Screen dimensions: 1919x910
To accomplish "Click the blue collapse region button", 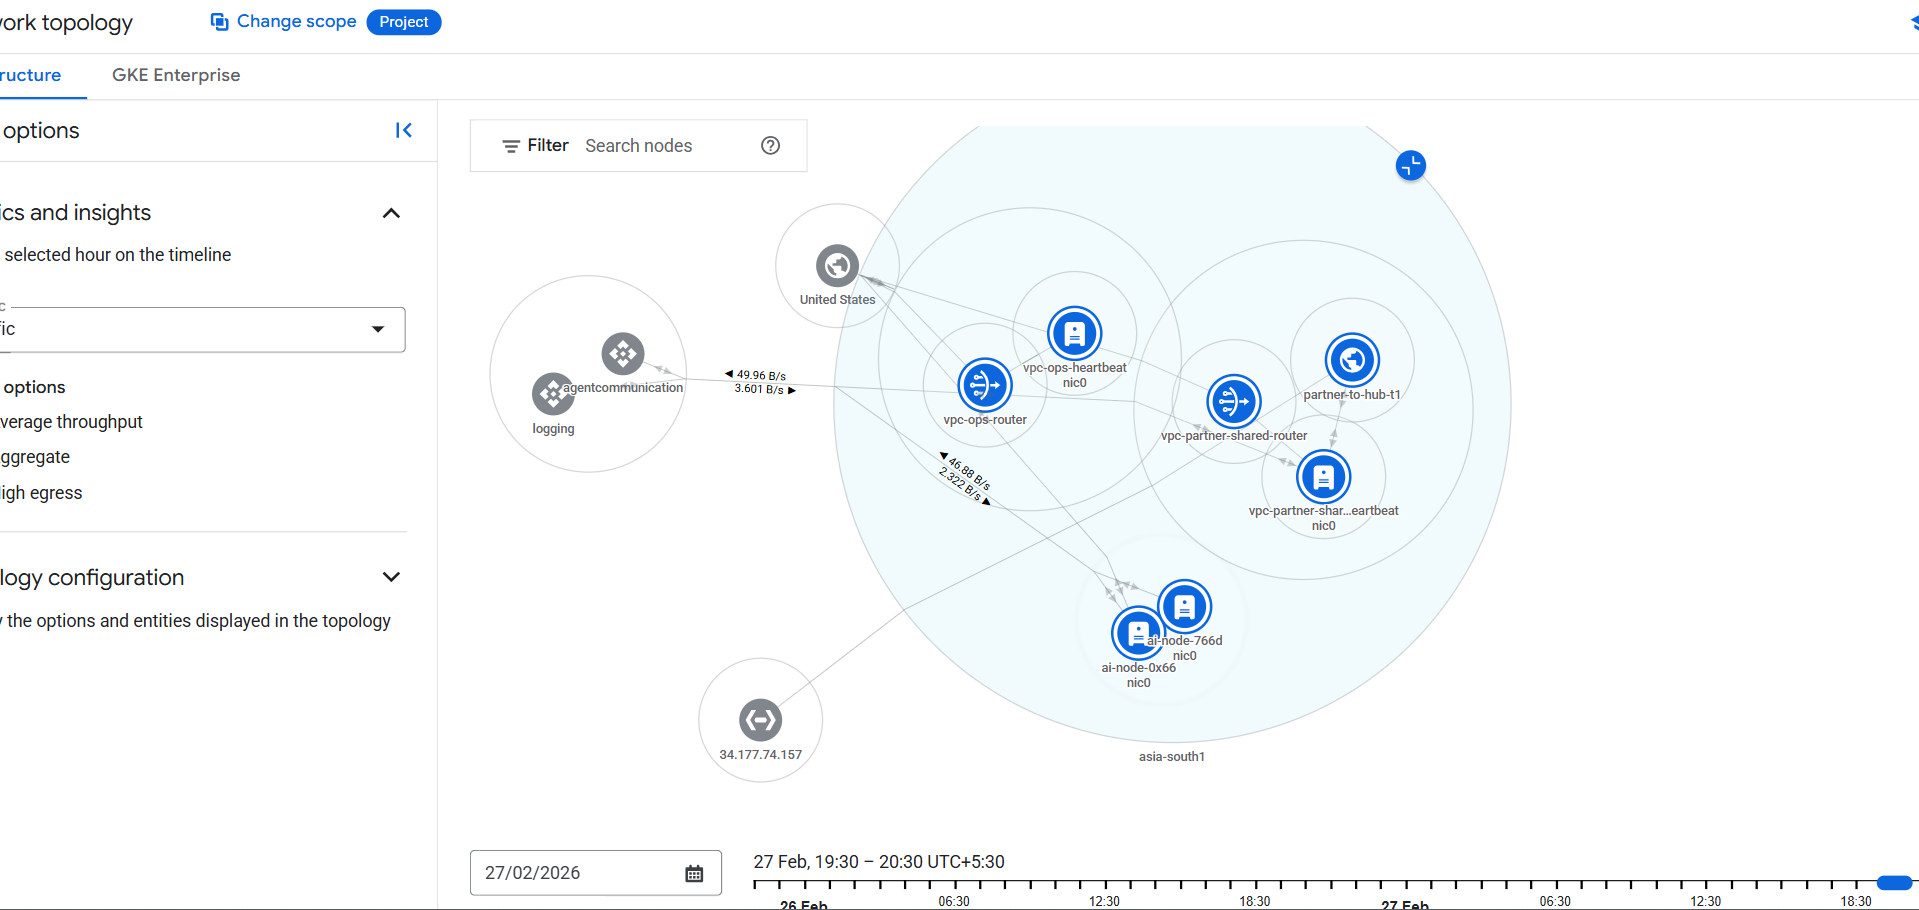I will [x=1410, y=166].
